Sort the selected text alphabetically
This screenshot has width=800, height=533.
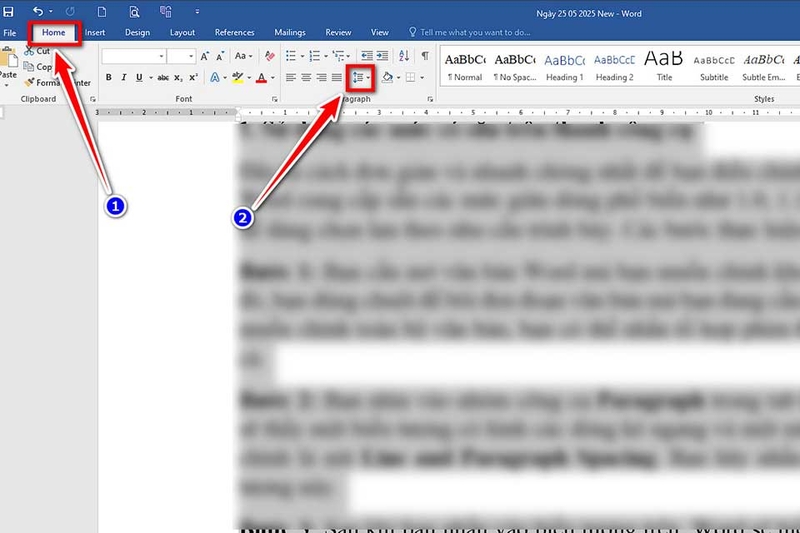pyautogui.click(x=404, y=56)
